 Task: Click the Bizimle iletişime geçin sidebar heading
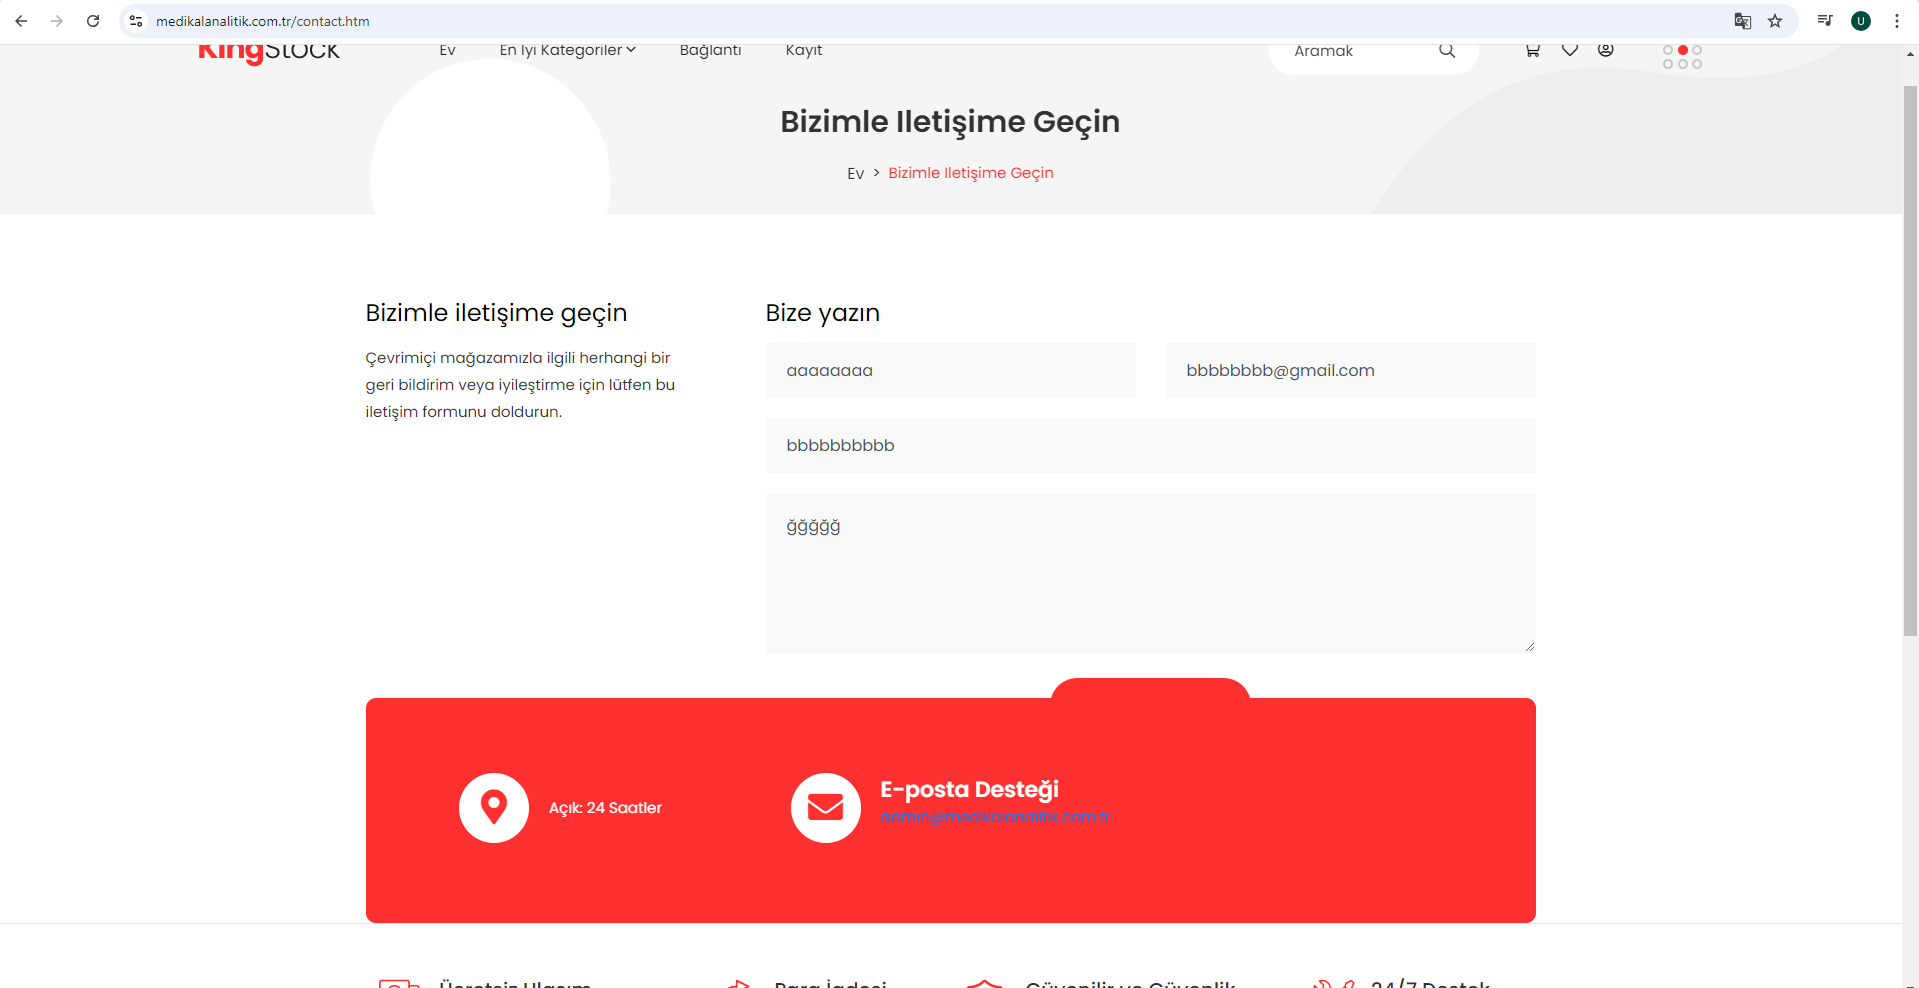point(496,313)
